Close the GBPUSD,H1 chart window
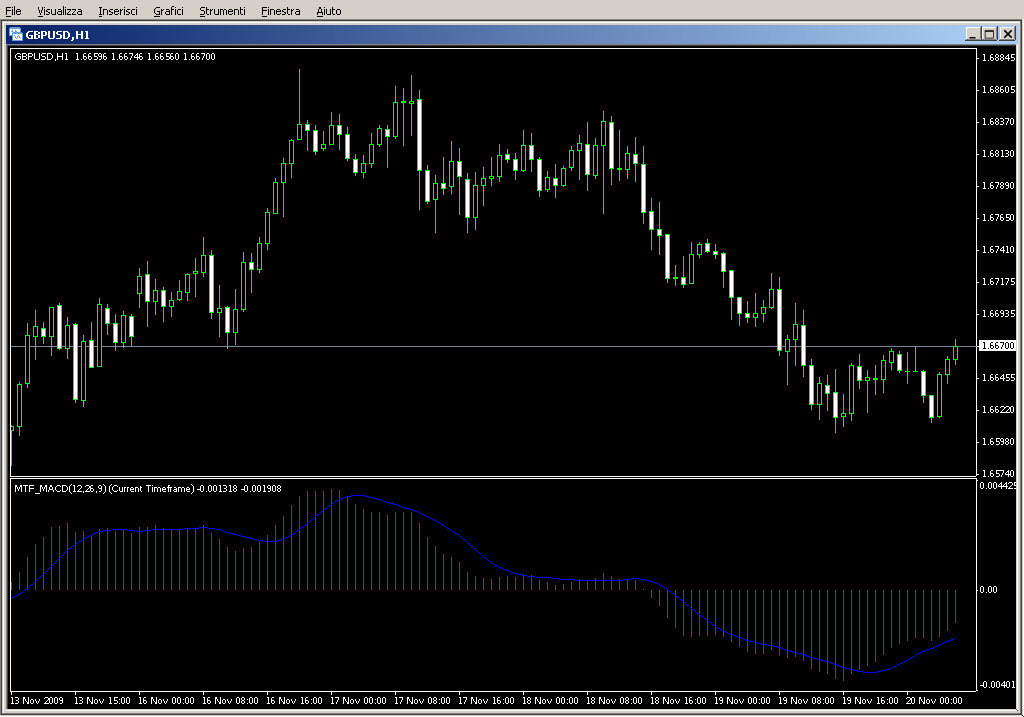Screen dimensions: 1024x717 (x=1008, y=34)
